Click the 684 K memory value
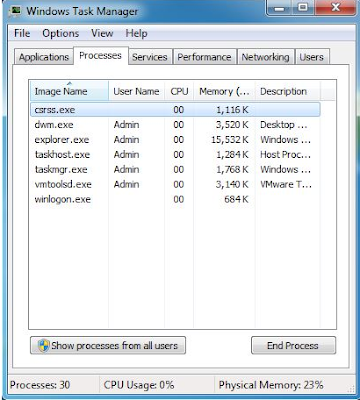 pos(236,199)
